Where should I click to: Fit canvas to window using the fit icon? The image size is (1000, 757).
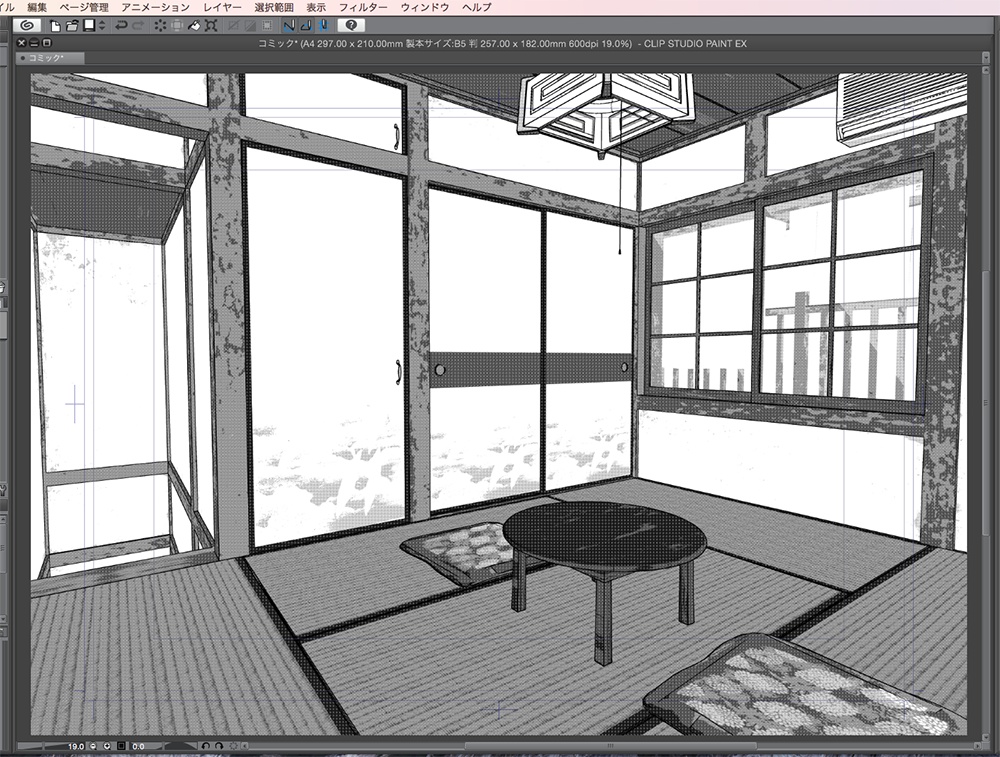coord(122,746)
